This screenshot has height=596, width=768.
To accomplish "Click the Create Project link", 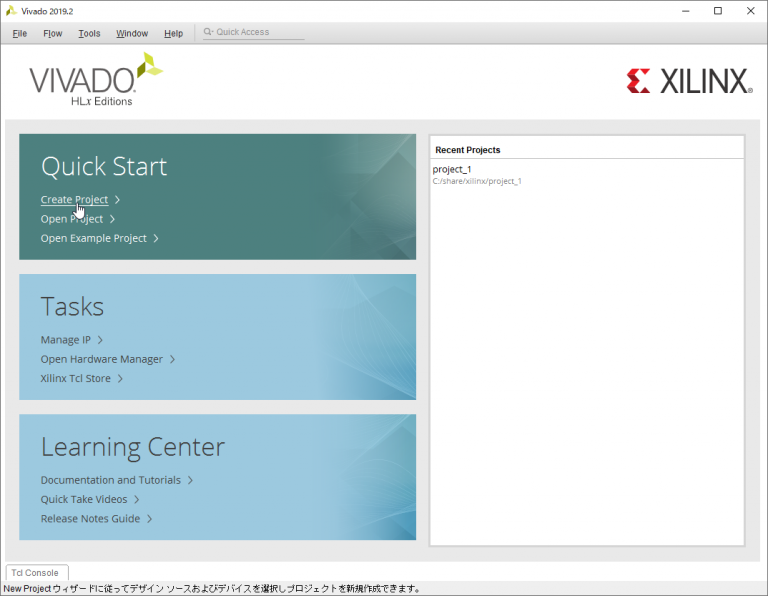I will (74, 200).
